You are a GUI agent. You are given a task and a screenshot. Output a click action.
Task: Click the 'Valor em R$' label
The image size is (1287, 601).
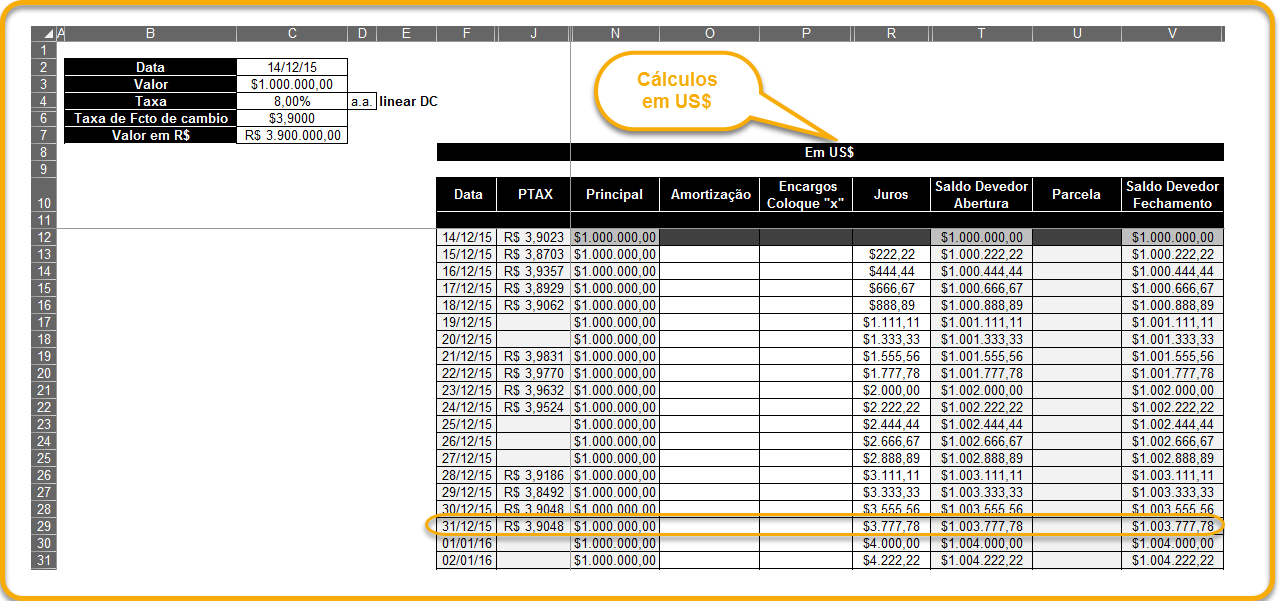click(150, 135)
